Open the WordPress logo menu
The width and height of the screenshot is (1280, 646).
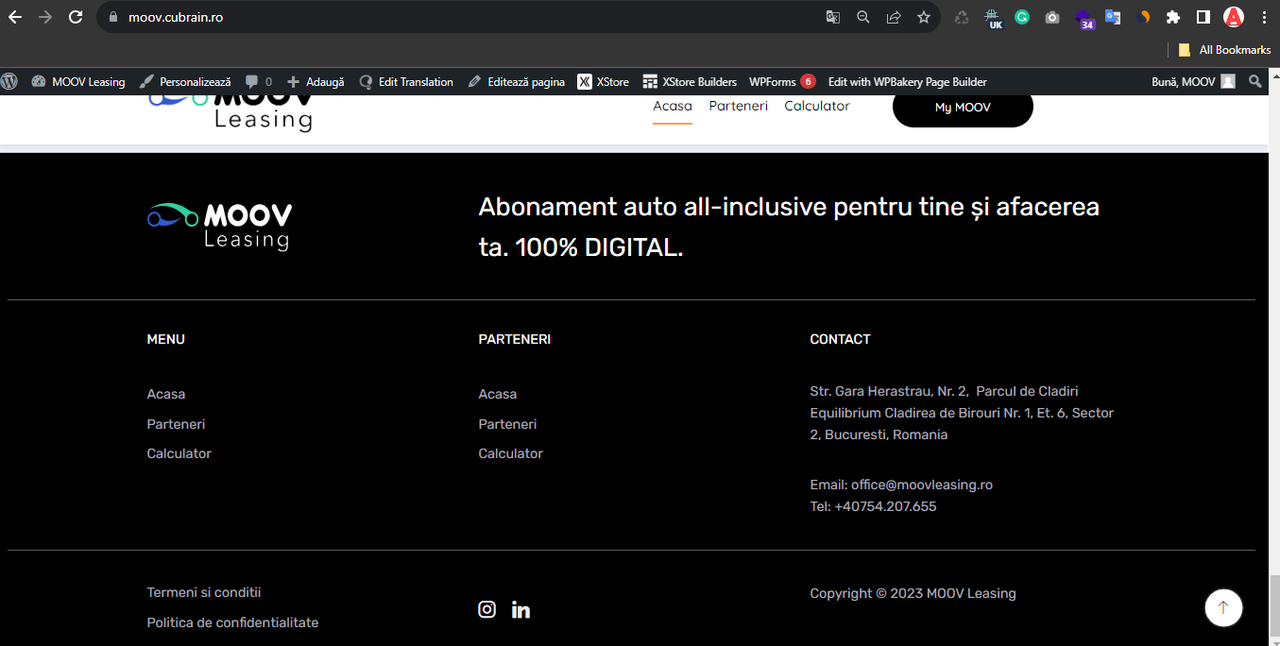(10, 82)
